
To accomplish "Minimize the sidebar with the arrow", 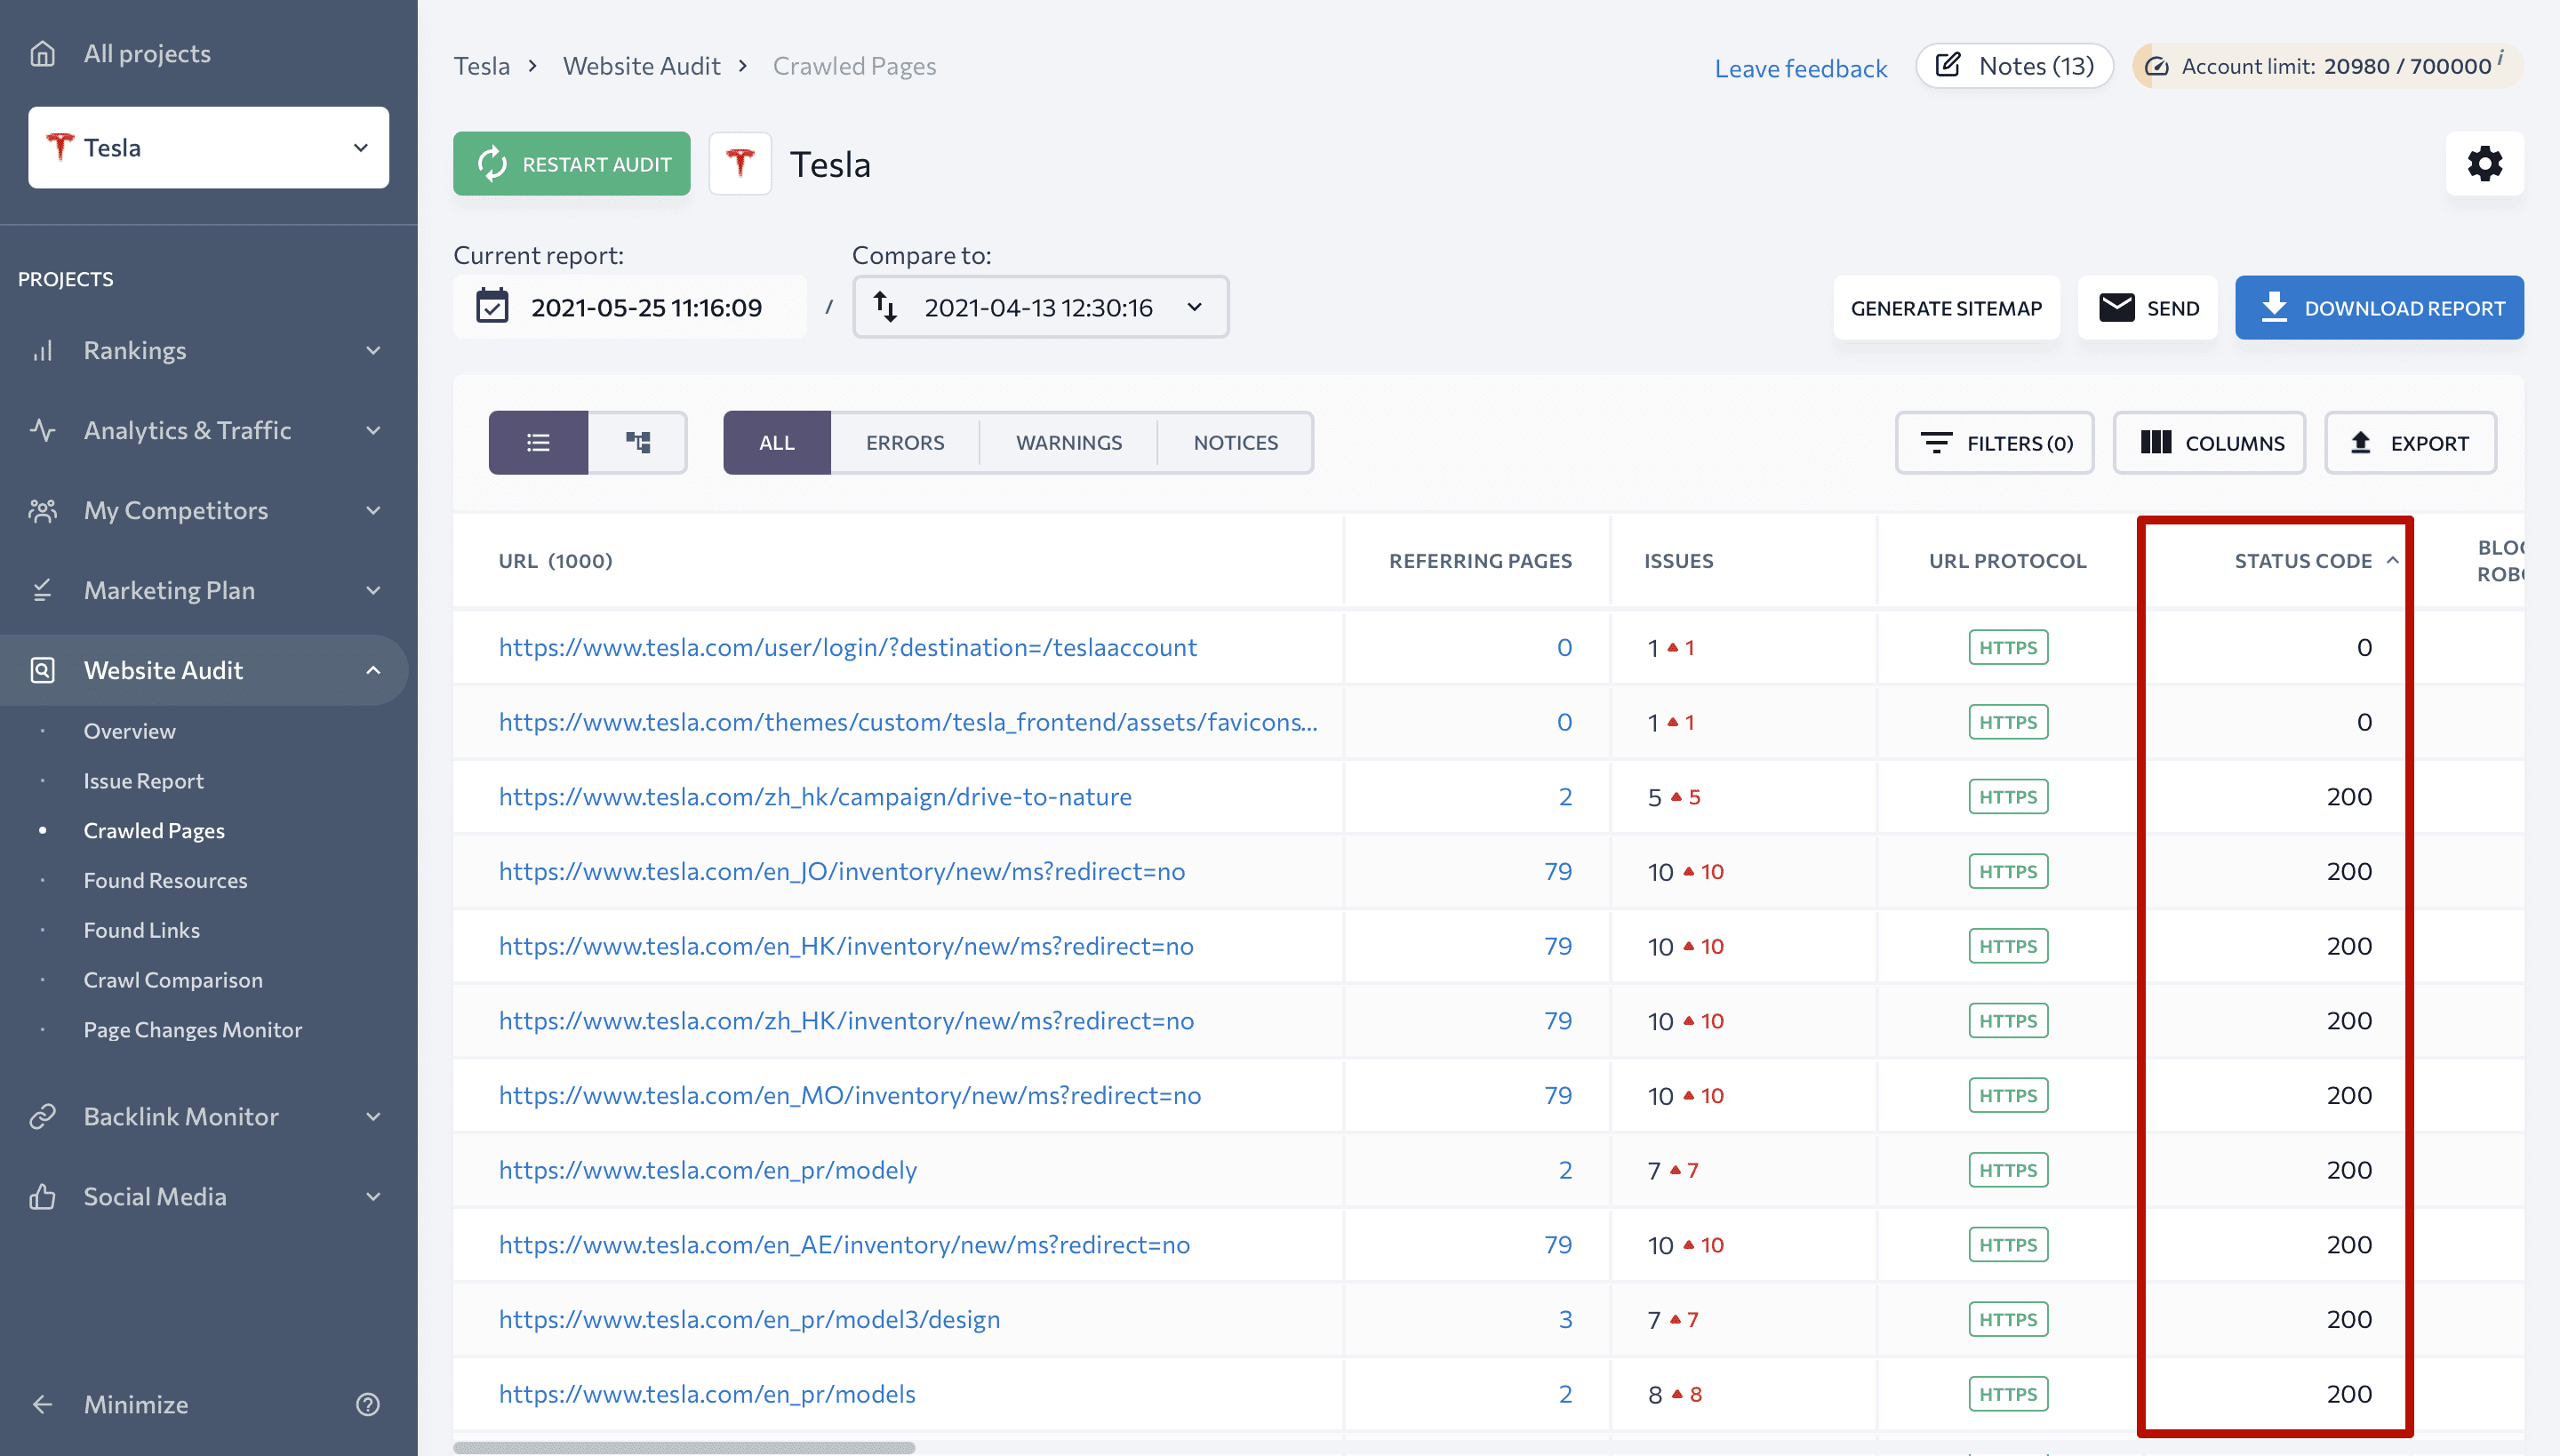I will (x=42, y=1404).
